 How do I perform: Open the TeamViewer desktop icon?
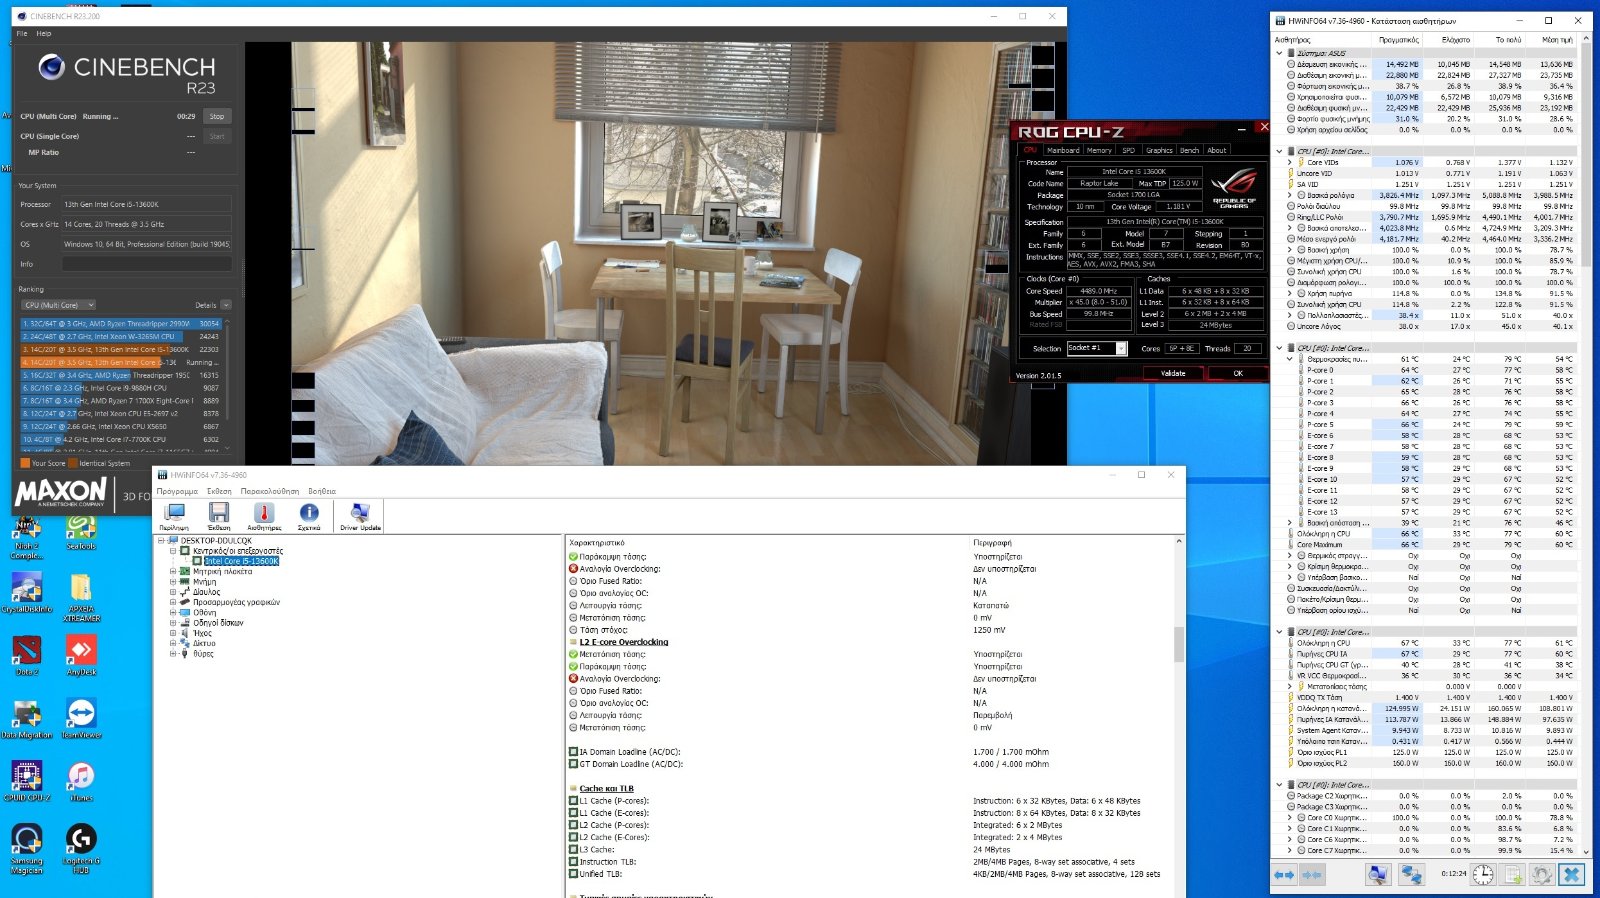(81, 719)
